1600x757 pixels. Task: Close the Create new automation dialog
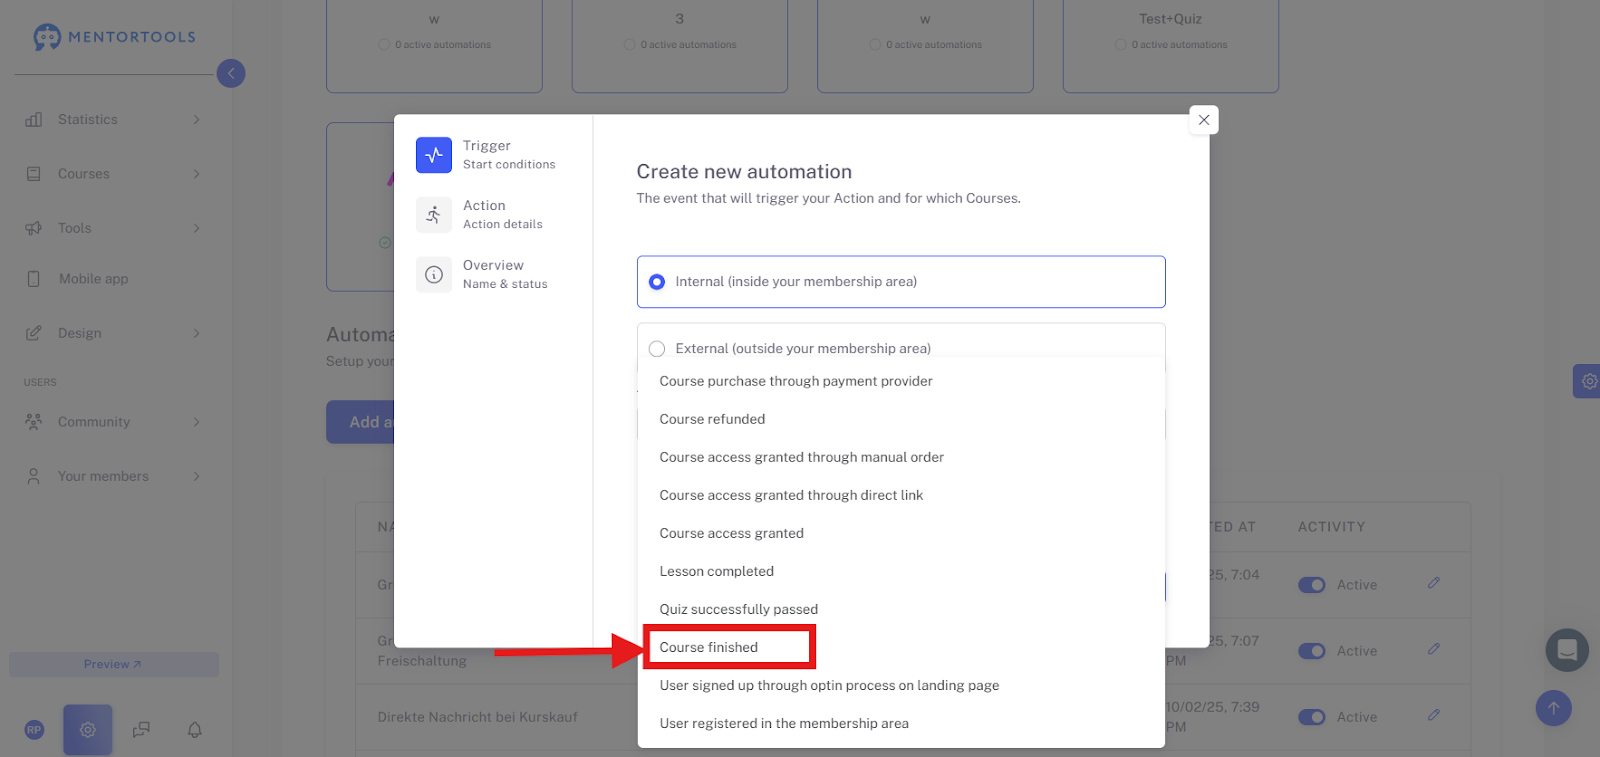coord(1204,120)
